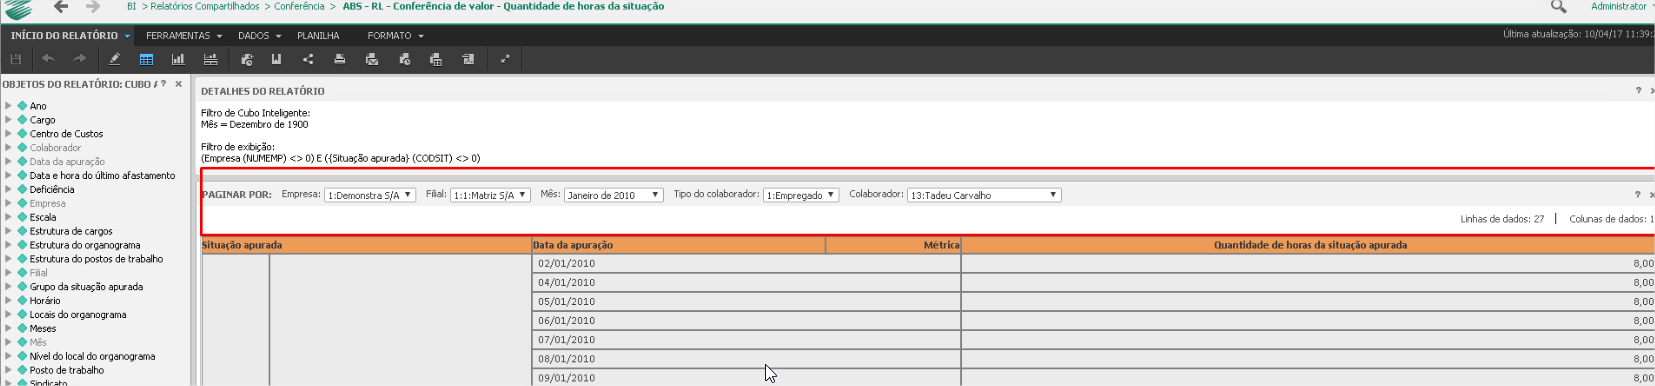Open help for the Paginar Por bar
Image resolution: width=1655 pixels, height=386 pixels.
click(x=1637, y=195)
